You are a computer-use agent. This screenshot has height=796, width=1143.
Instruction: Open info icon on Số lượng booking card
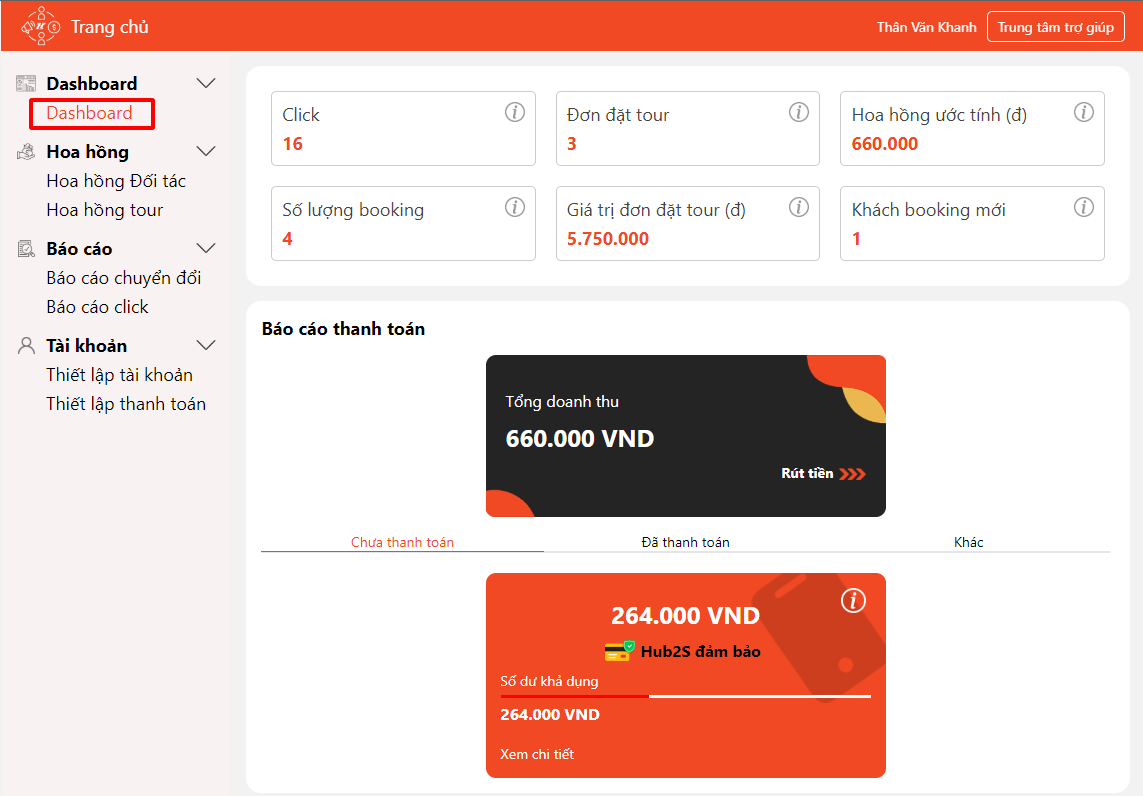pyautogui.click(x=515, y=207)
